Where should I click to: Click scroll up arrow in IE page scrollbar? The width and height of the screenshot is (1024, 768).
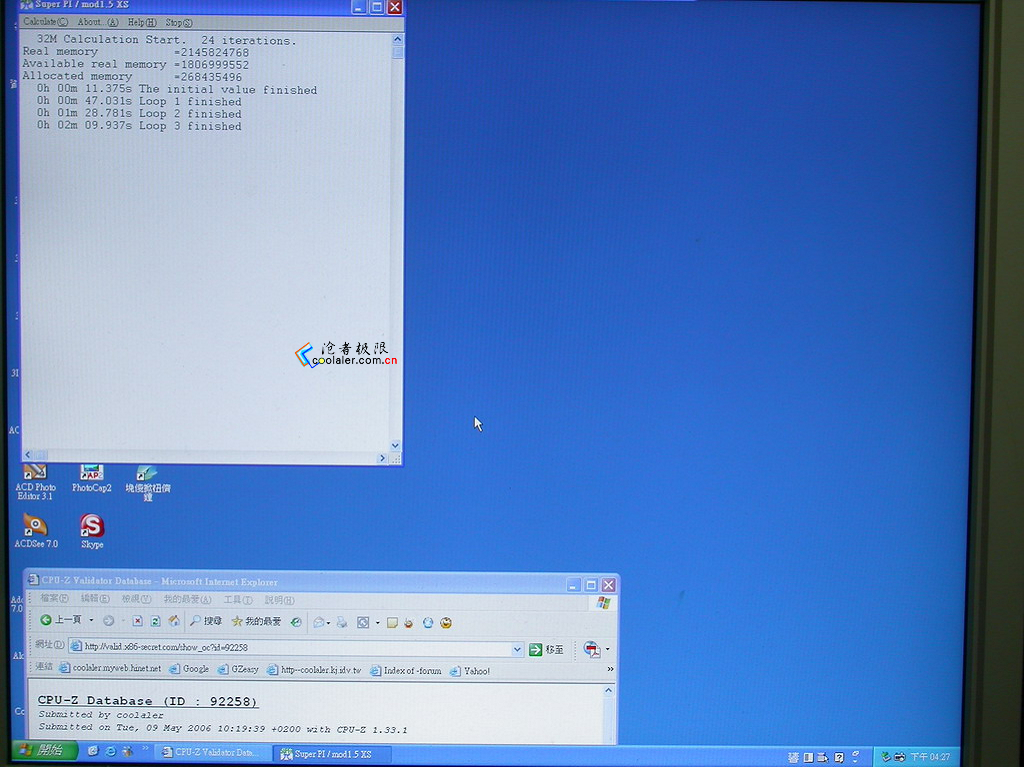click(609, 690)
